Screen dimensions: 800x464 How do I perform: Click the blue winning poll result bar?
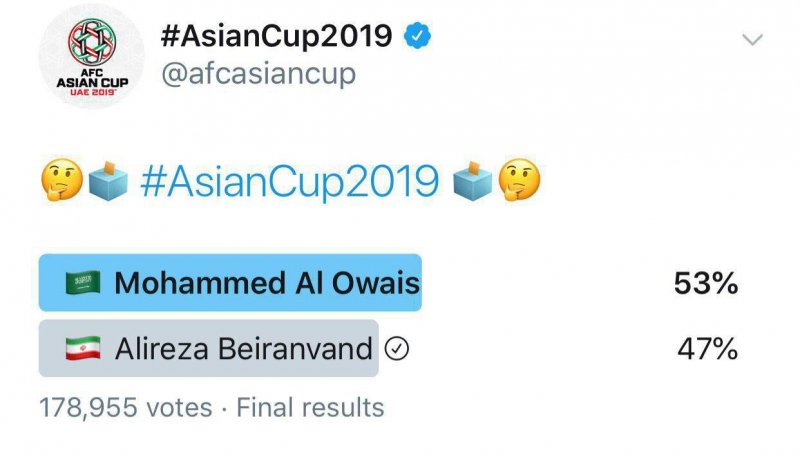230,283
